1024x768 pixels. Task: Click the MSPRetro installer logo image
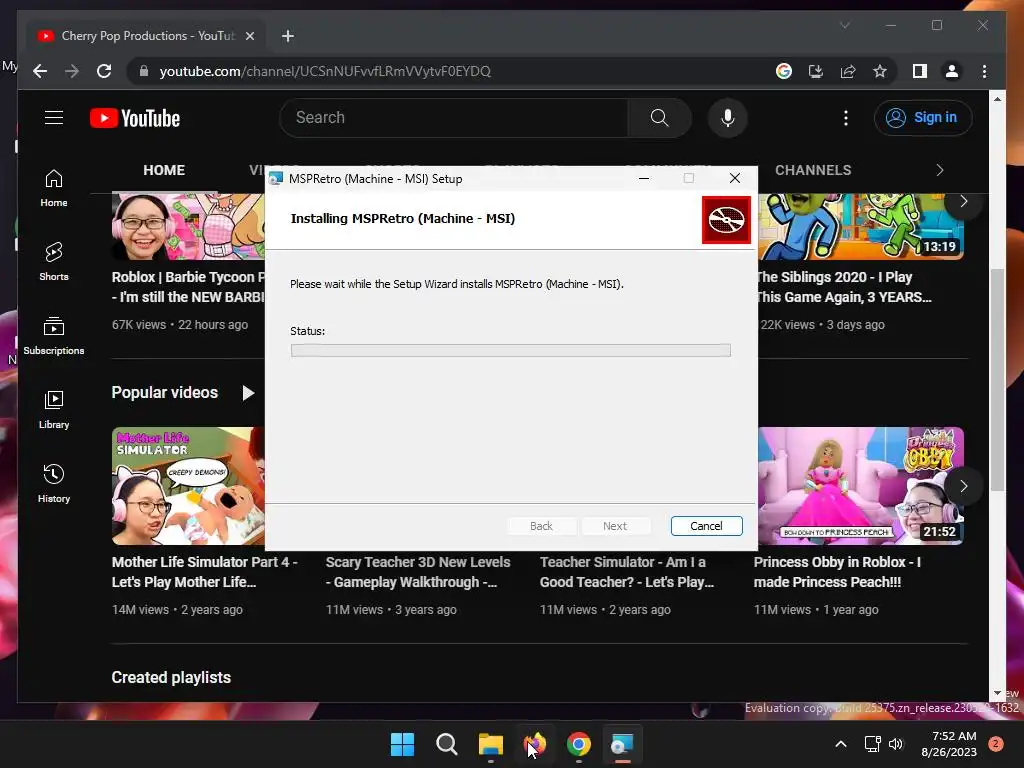point(726,220)
